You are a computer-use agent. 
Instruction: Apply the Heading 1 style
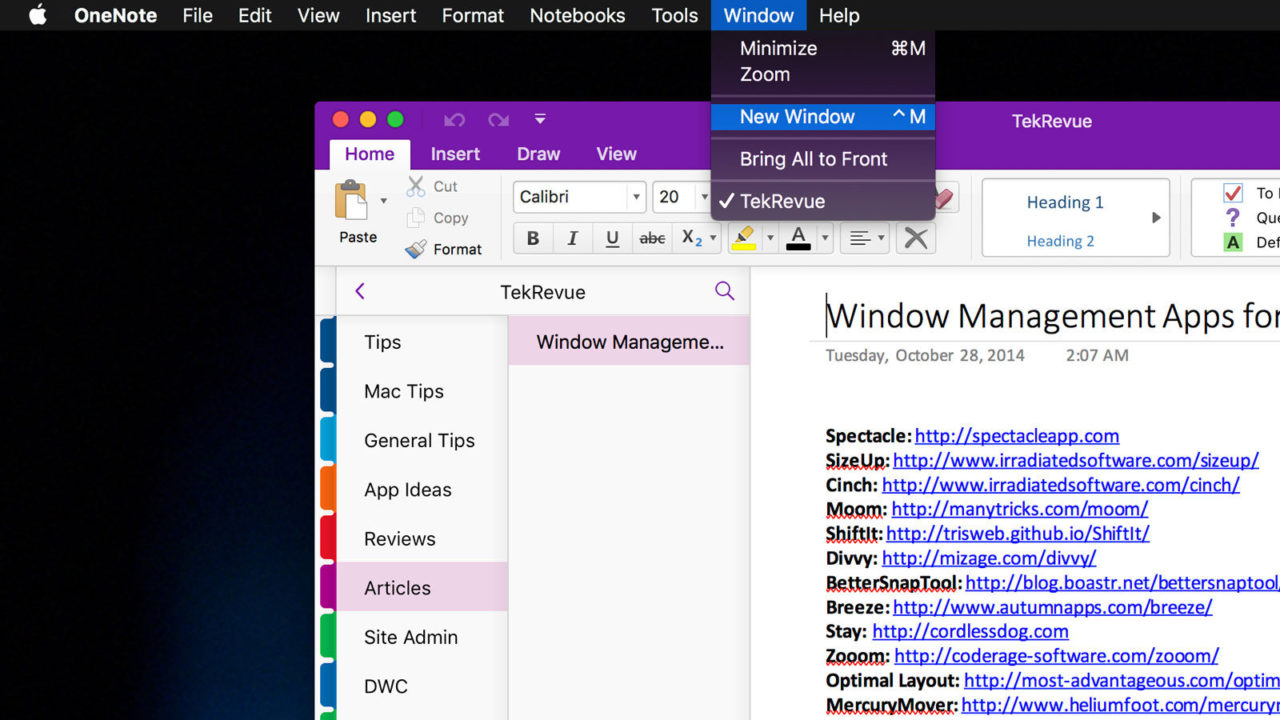click(1065, 202)
